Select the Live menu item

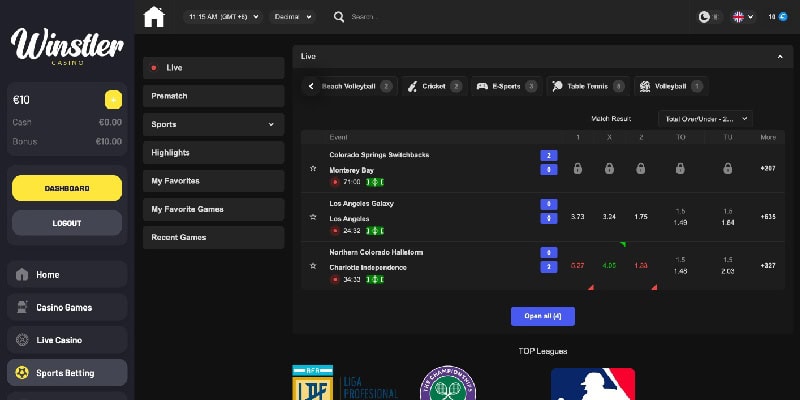[x=213, y=68]
